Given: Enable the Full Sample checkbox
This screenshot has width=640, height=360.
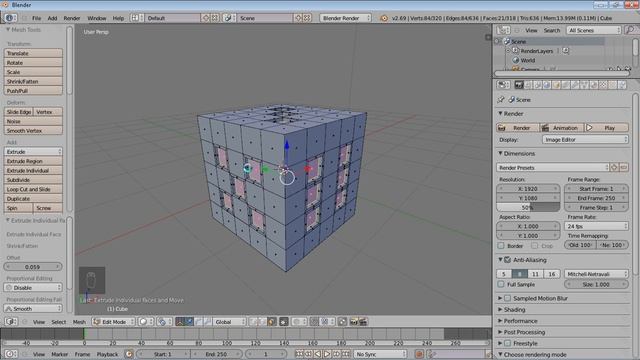Looking at the screenshot, I should pos(501,284).
